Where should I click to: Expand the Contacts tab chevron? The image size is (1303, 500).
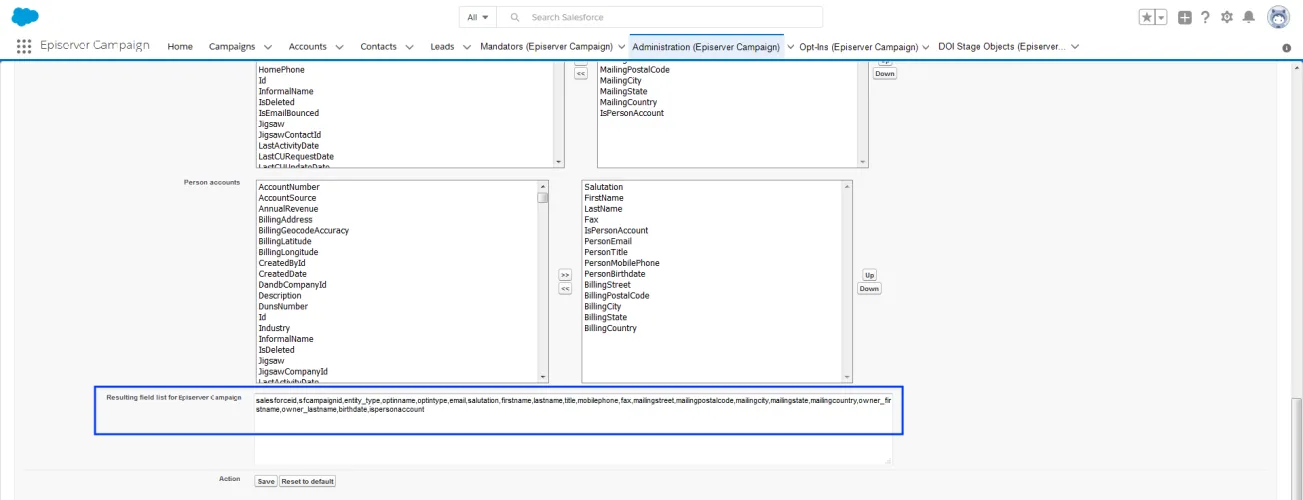pos(410,47)
